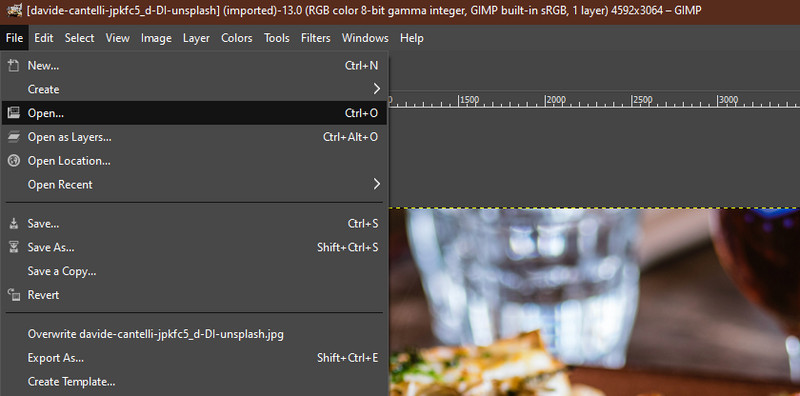Click the New document icon in File menu
The image size is (800, 396).
click(14, 66)
